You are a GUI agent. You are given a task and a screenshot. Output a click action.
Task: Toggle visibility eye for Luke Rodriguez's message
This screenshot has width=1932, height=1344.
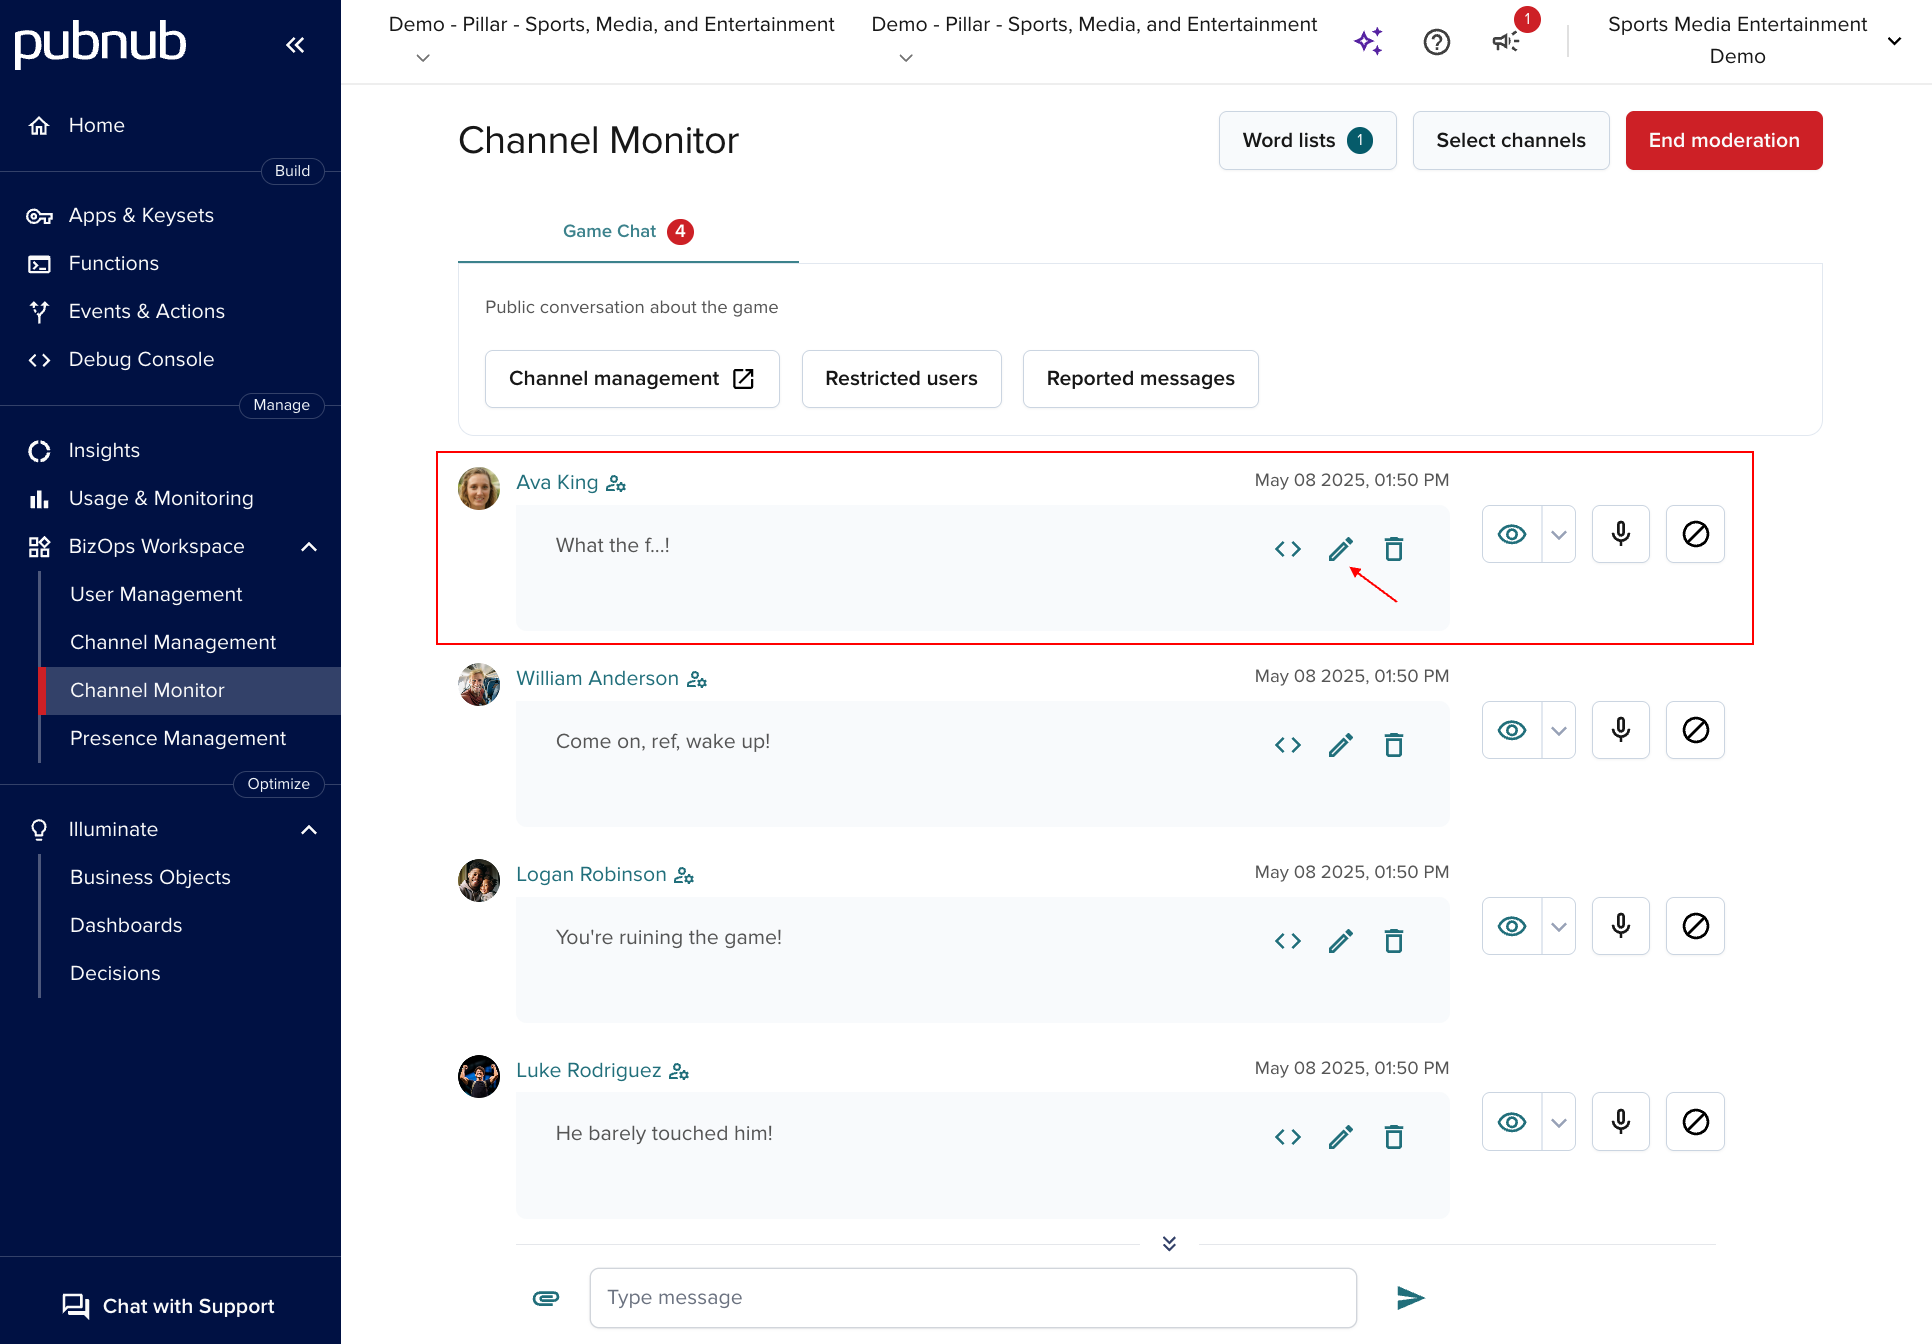click(1511, 1122)
